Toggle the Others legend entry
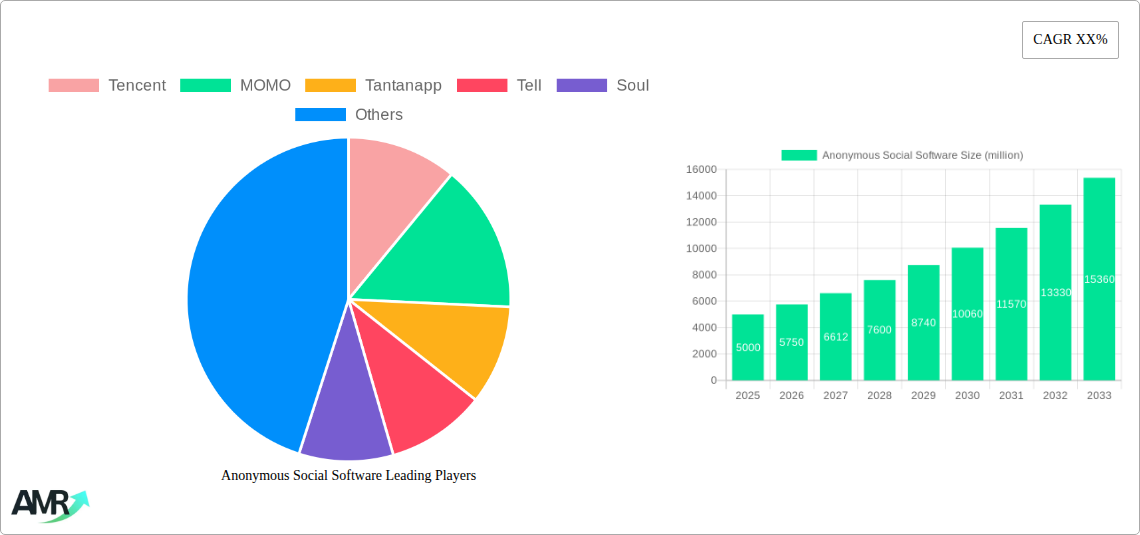1140x535 pixels. [x=349, y=115]
